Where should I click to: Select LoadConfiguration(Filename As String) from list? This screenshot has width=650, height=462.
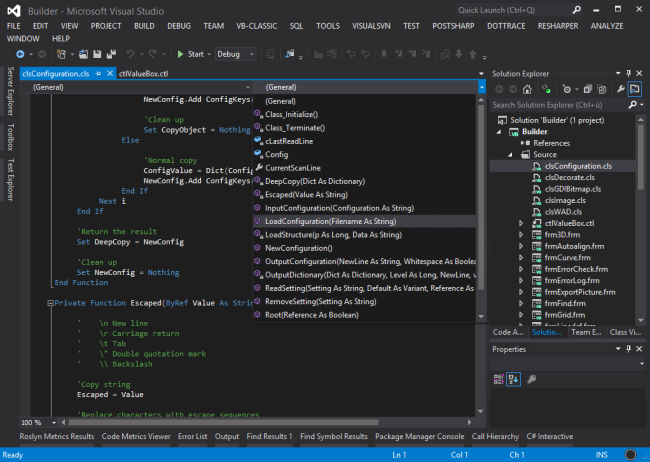click(330, 220)
